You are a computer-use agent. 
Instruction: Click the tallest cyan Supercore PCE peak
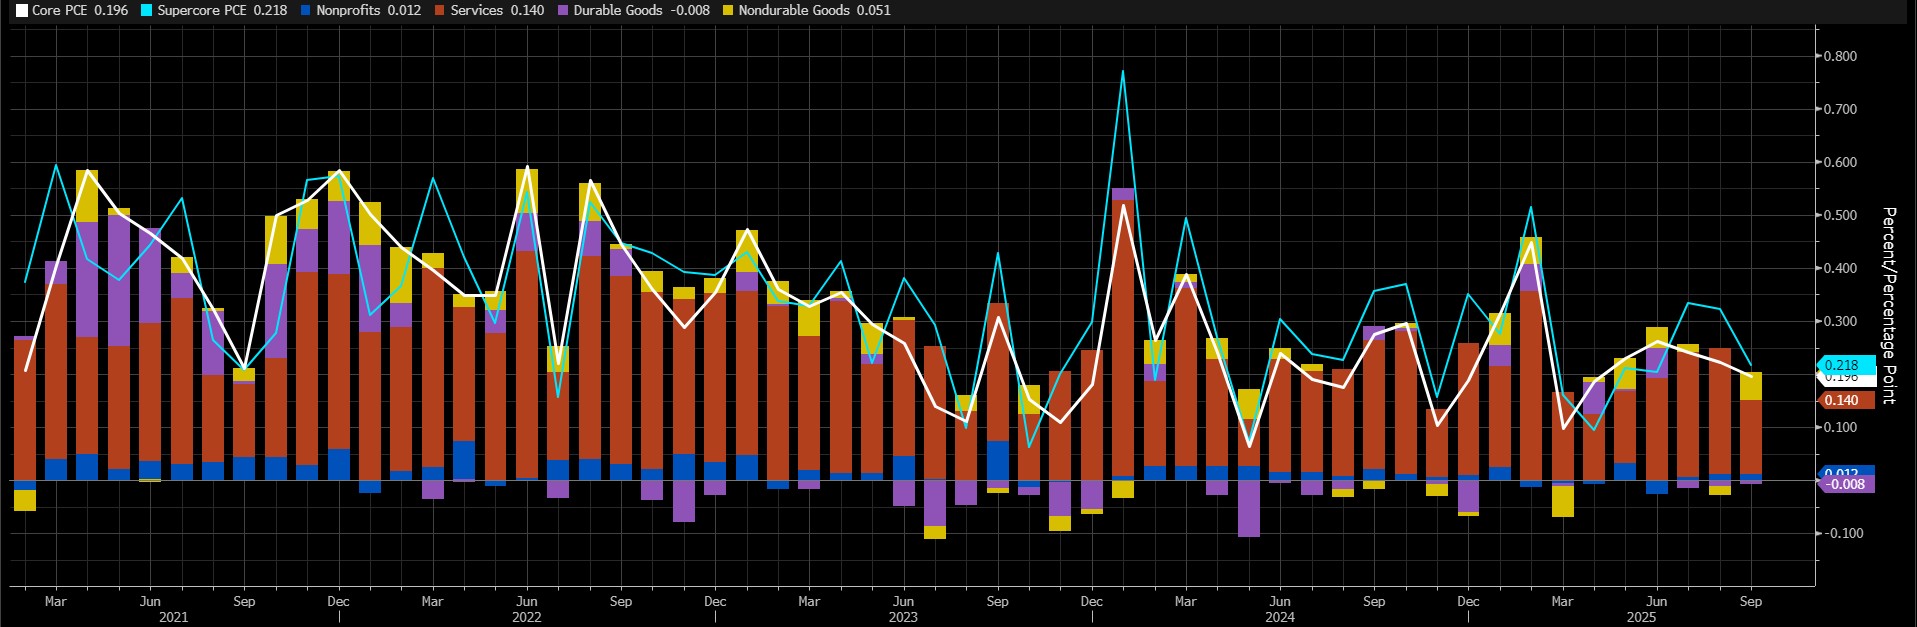(1123, 71)
